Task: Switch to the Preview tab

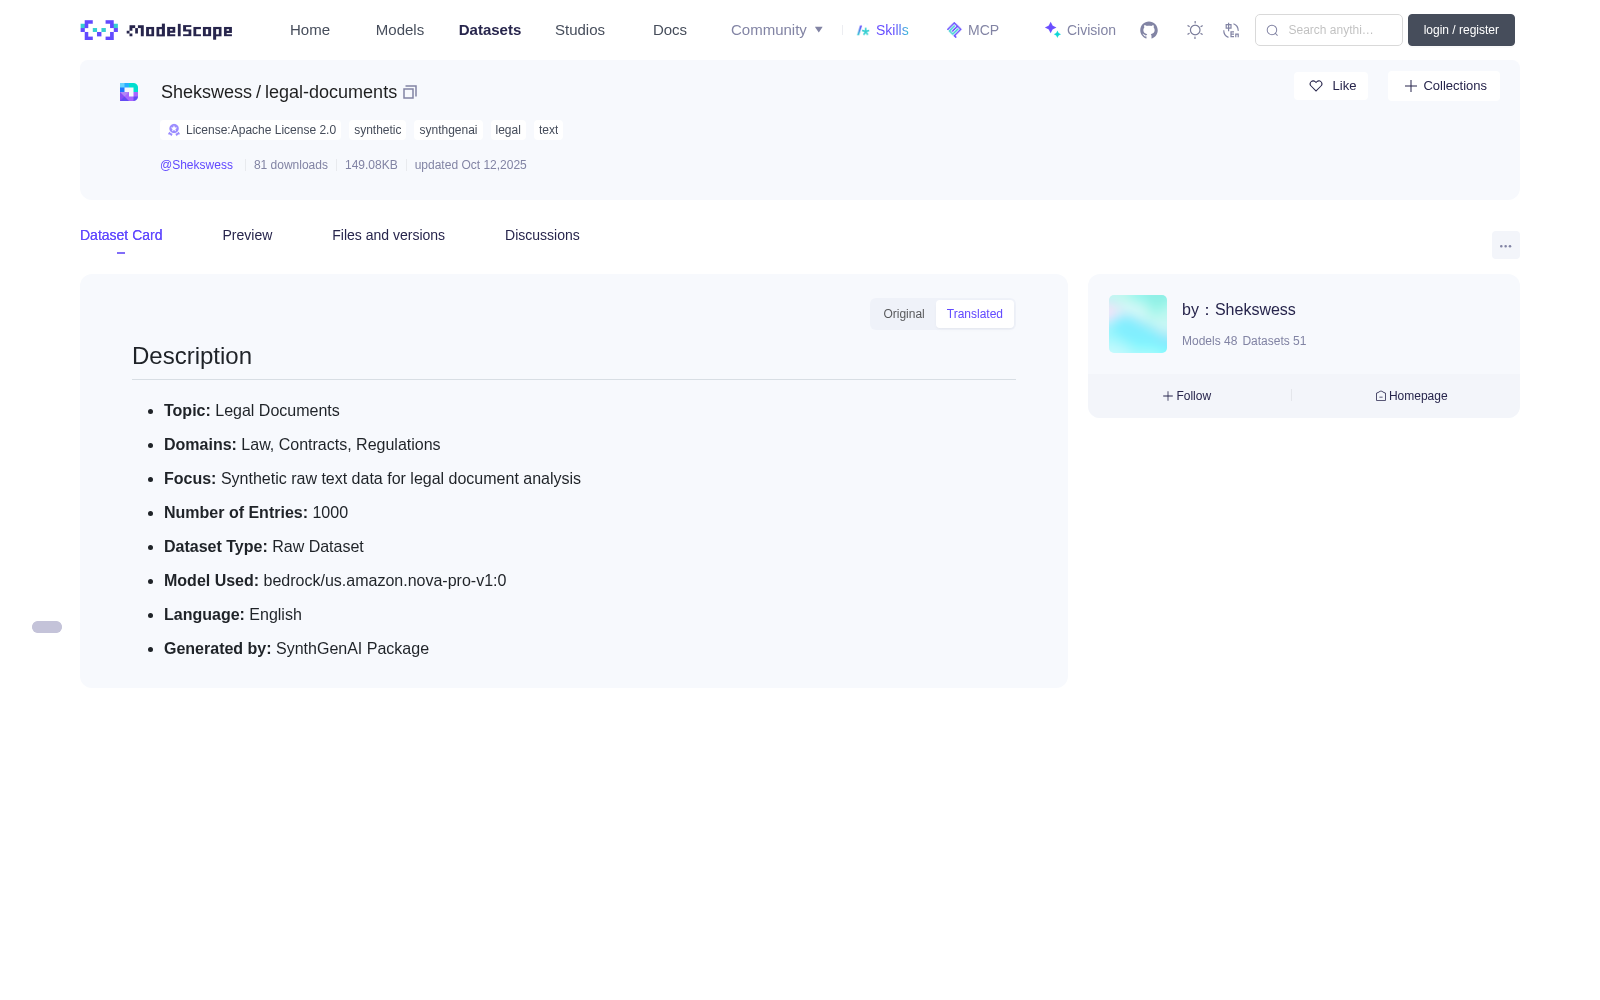Action: click(247, 235)
